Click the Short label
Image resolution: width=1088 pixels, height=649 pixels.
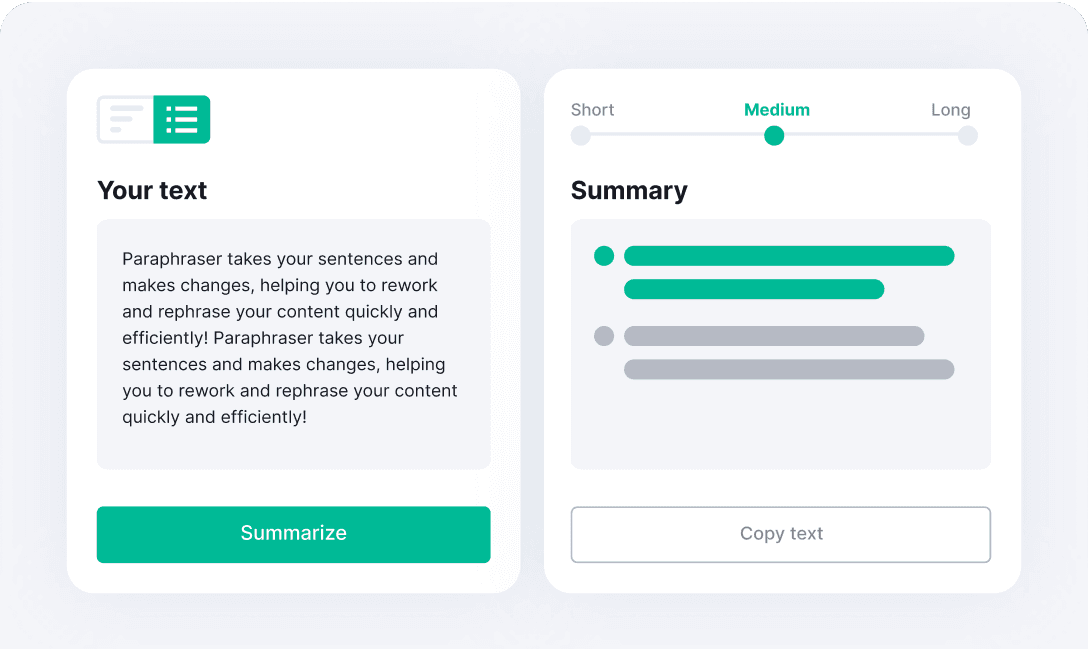point(593,110)
